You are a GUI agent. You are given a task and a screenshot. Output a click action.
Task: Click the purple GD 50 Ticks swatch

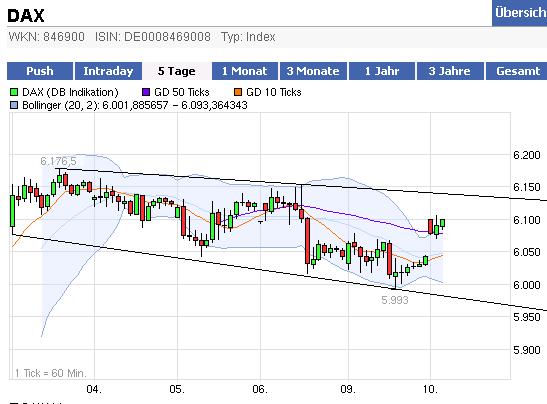point(146,92)
